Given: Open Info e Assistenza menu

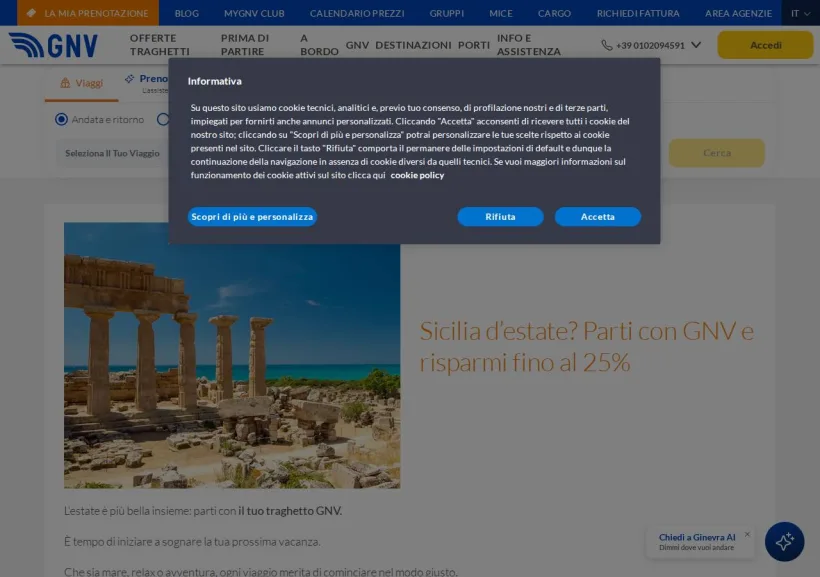Looking at the screenshot, I should [529, 45].
